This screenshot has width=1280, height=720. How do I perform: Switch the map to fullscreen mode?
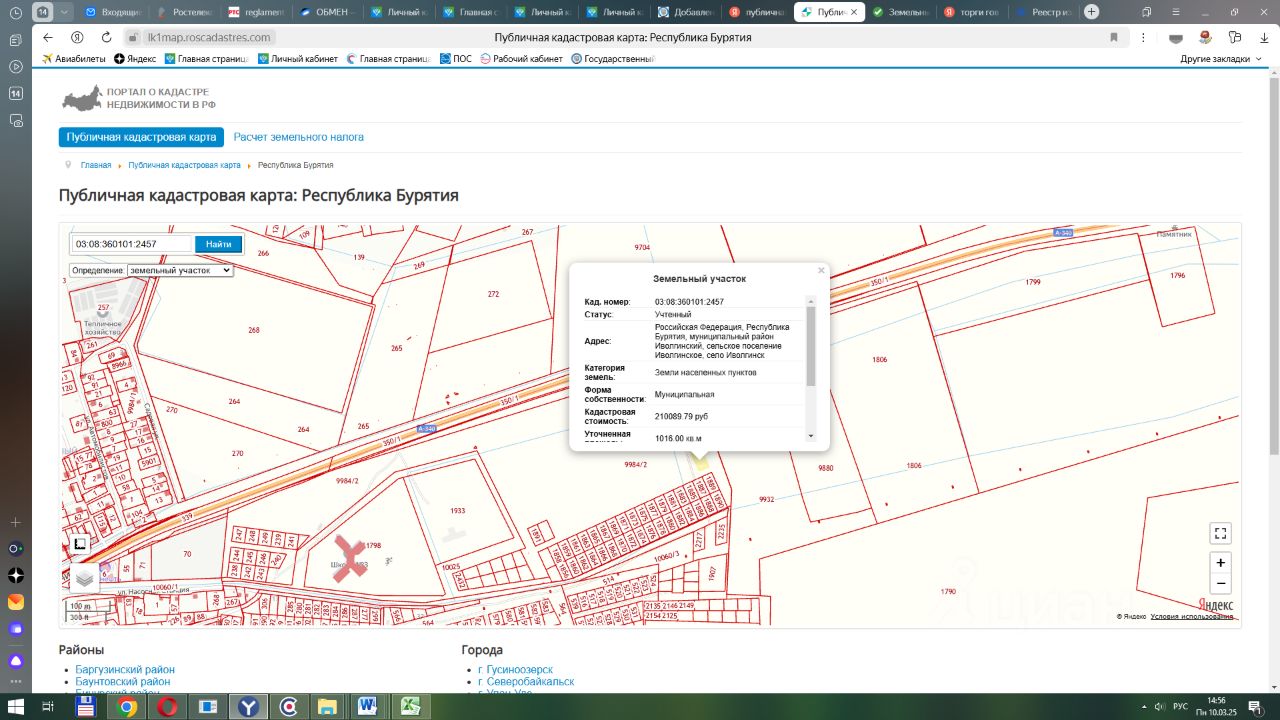(1219, 533)
